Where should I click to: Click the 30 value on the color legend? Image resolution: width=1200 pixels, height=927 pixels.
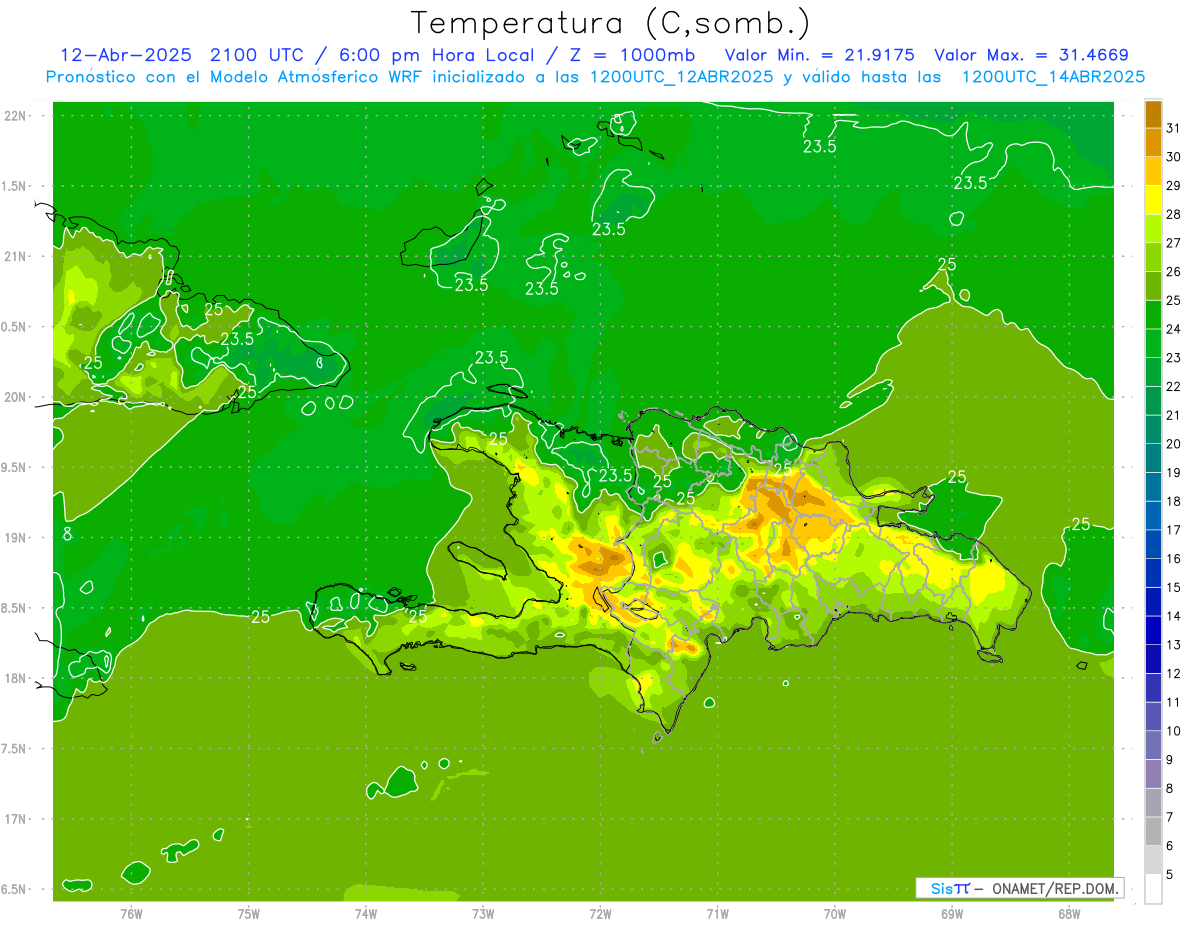pos(1174,157)
